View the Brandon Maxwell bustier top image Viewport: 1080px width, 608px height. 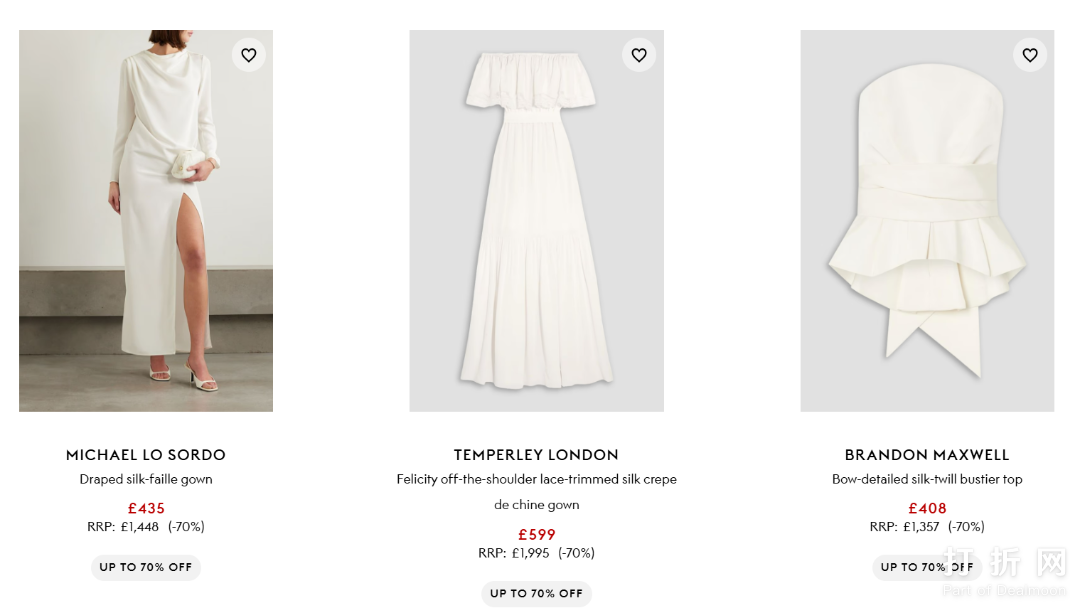click(x=927, y=220)
